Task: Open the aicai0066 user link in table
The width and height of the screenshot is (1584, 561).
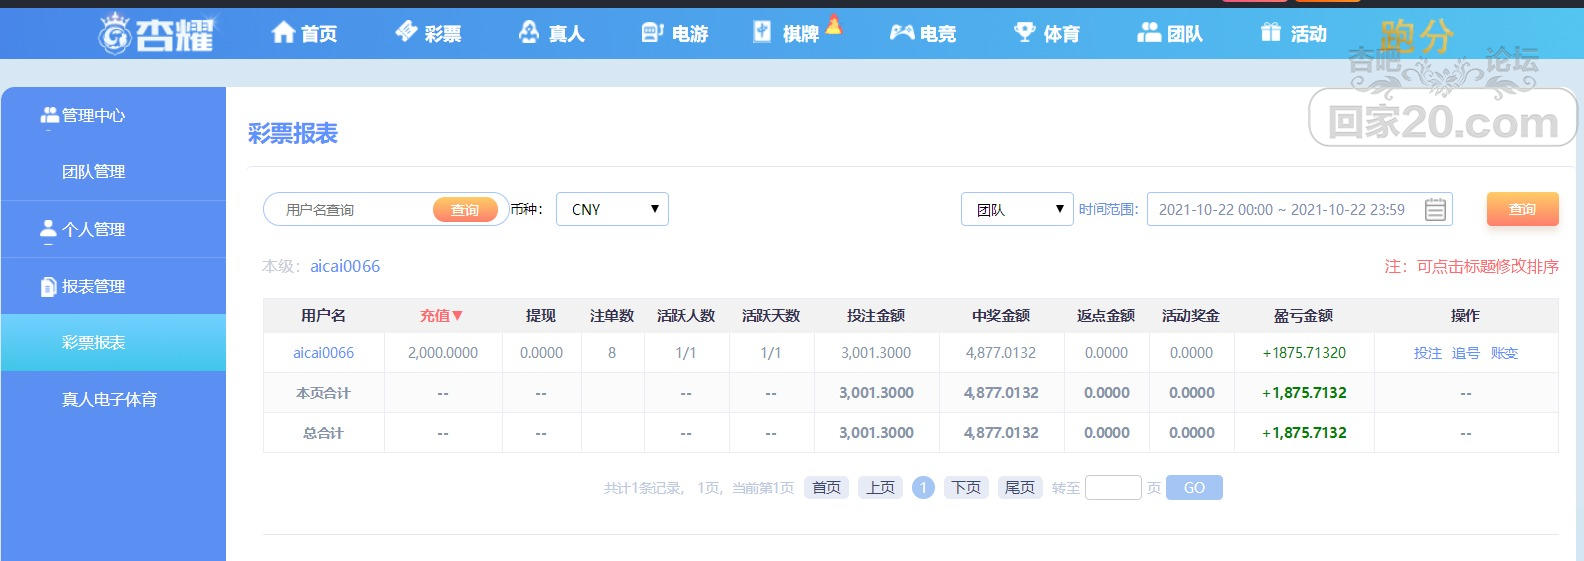Action: click(323, 353)
